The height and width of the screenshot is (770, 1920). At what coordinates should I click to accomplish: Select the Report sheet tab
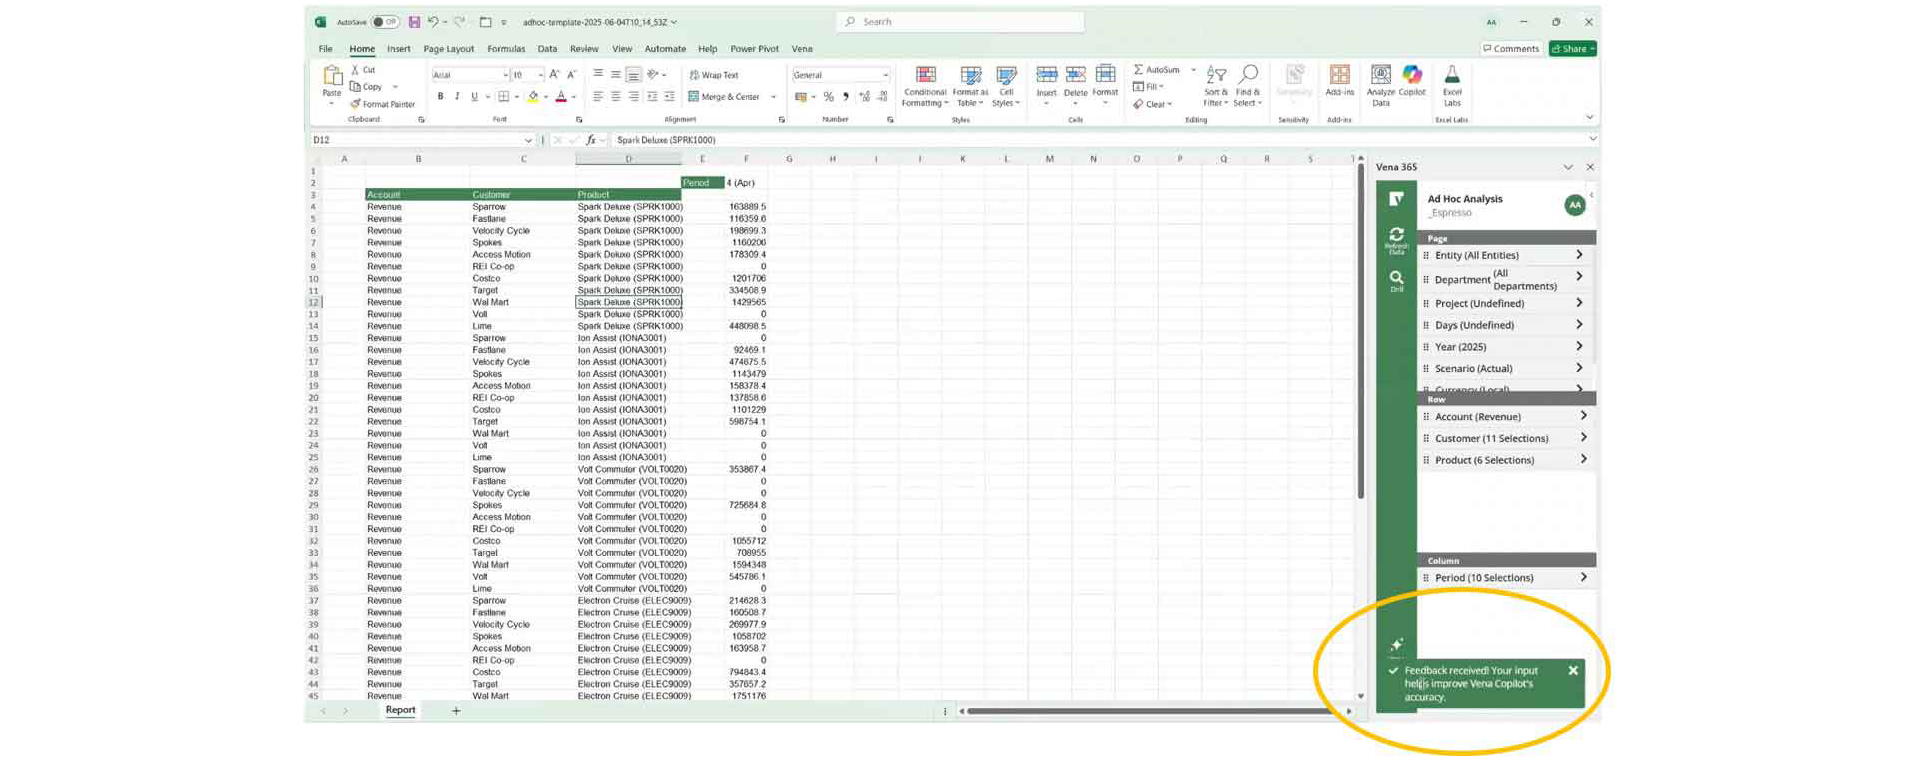coord(400,710)
